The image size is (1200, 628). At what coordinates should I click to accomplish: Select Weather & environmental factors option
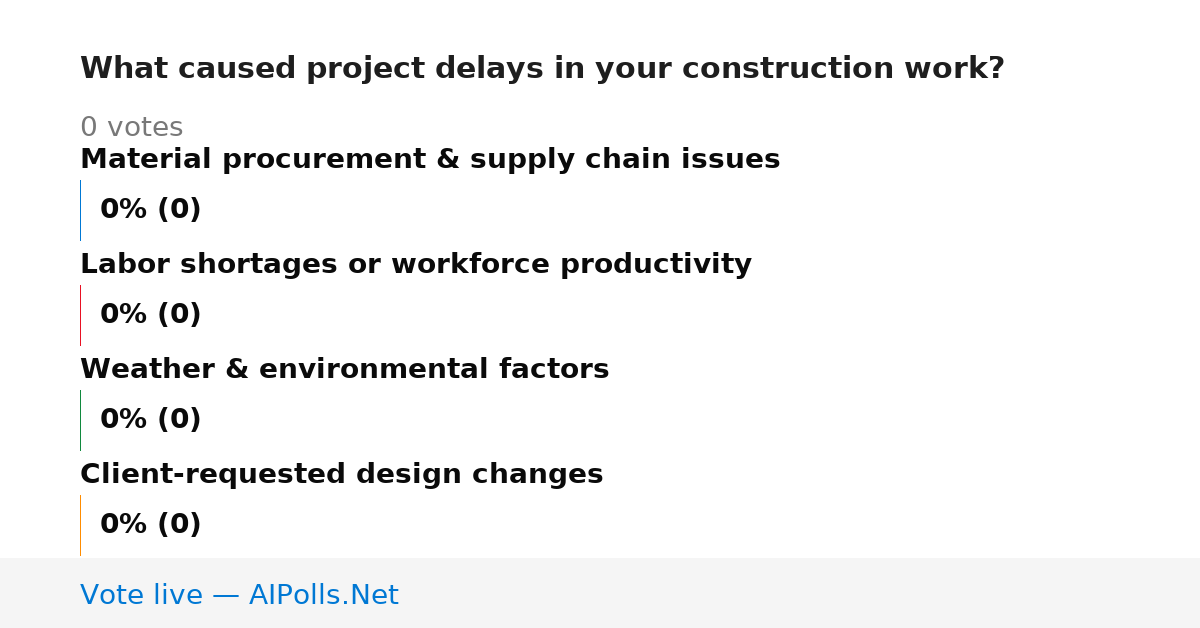click(x=344, y=370)
